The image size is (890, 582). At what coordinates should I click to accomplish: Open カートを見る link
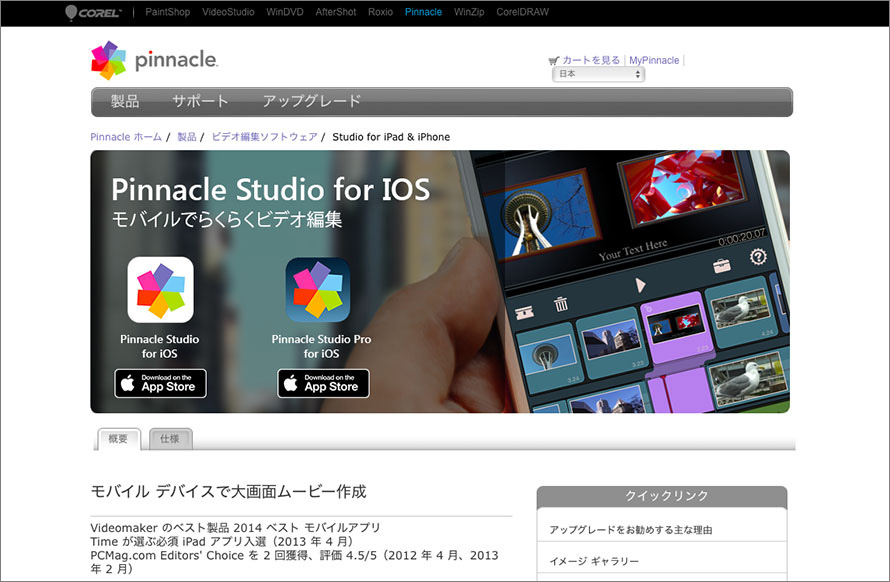[x=591, y=60]
